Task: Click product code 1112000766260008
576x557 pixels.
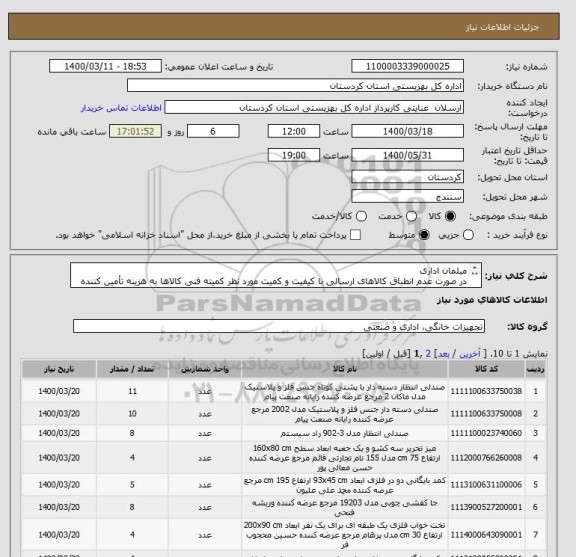Action: pyautogui.click(x=486, y=458)
